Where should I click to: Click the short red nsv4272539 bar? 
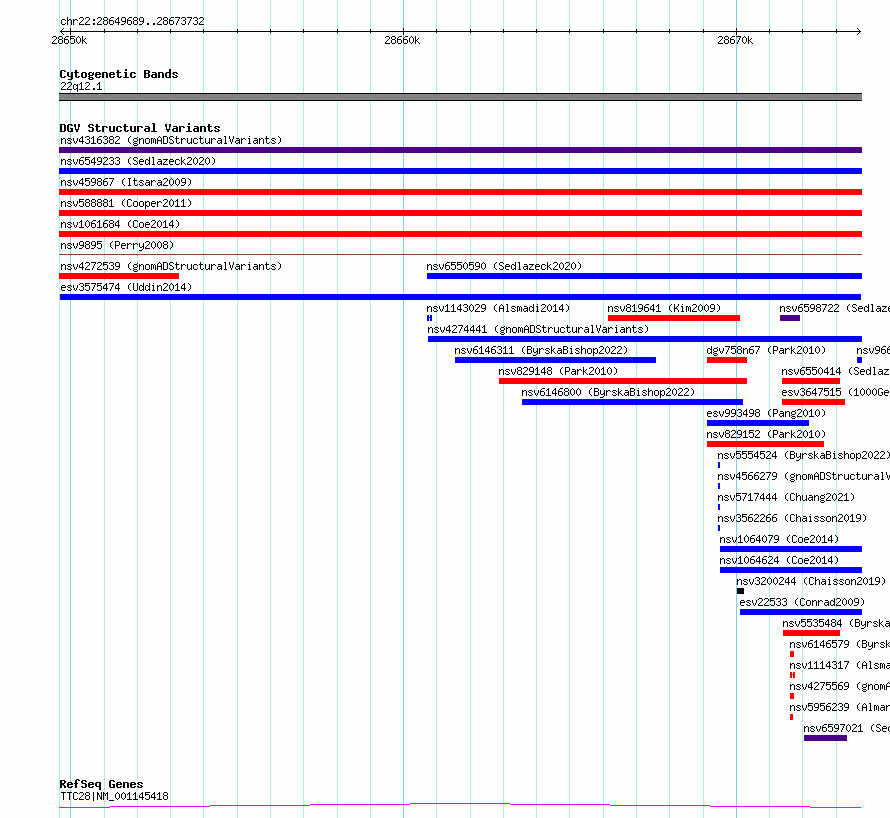point(119,276)
